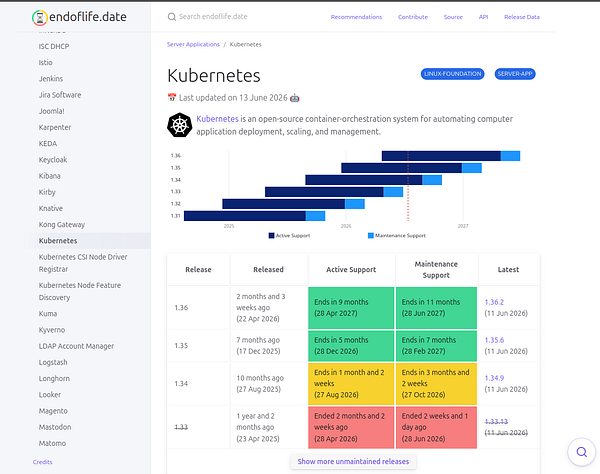Viewport: 600px width, 474px height.
Task: Select Kibana in the sidebar
Action: click(49, 176)
